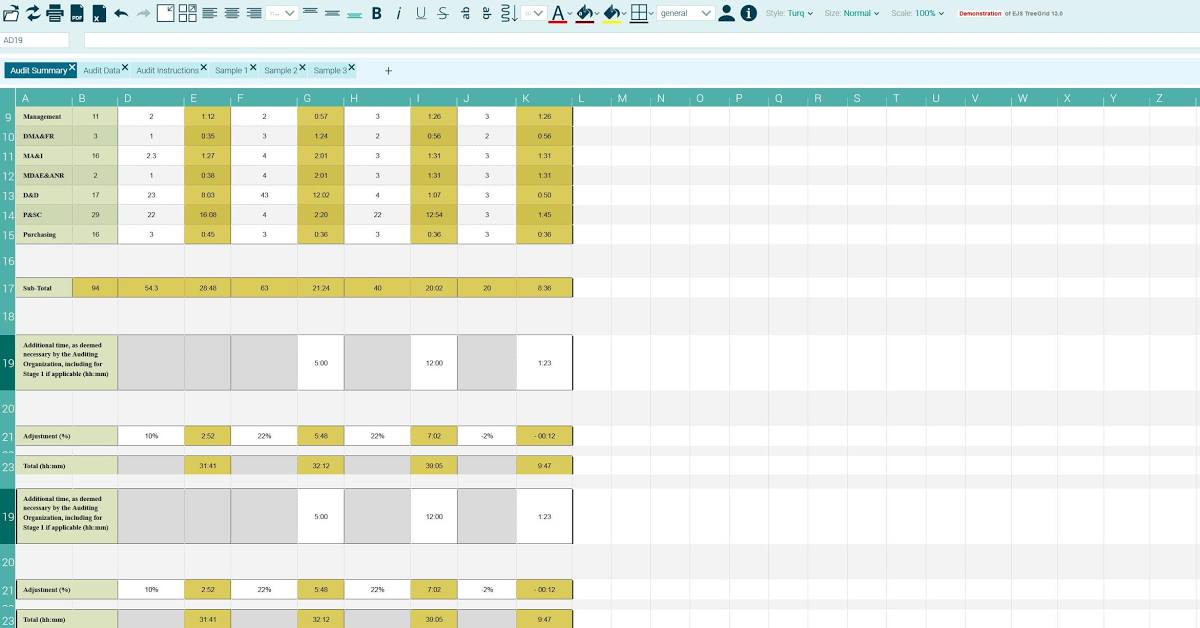Click the Undo arrow icon
This screenshot has height=628, width=1200.
(x=121, y=13)
